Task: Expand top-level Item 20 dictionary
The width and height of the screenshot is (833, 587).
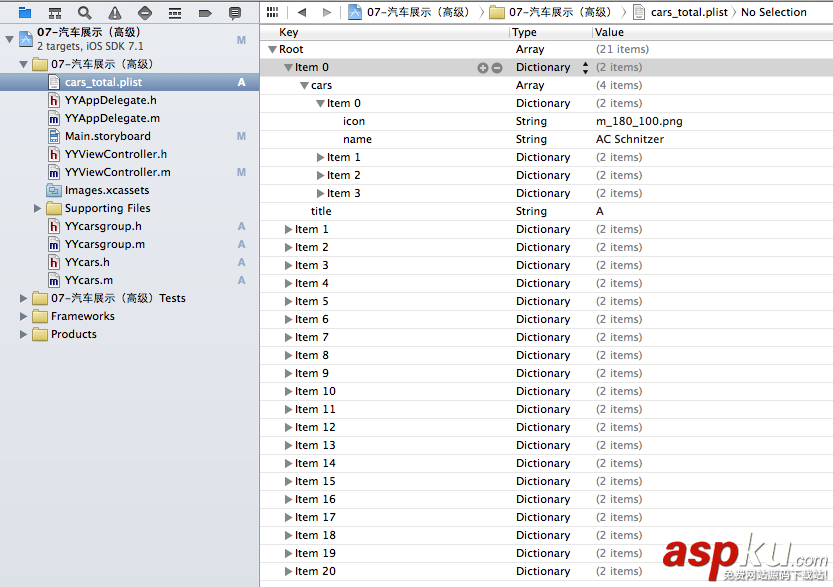Action: pyautogui.click(x=288, y=572)
